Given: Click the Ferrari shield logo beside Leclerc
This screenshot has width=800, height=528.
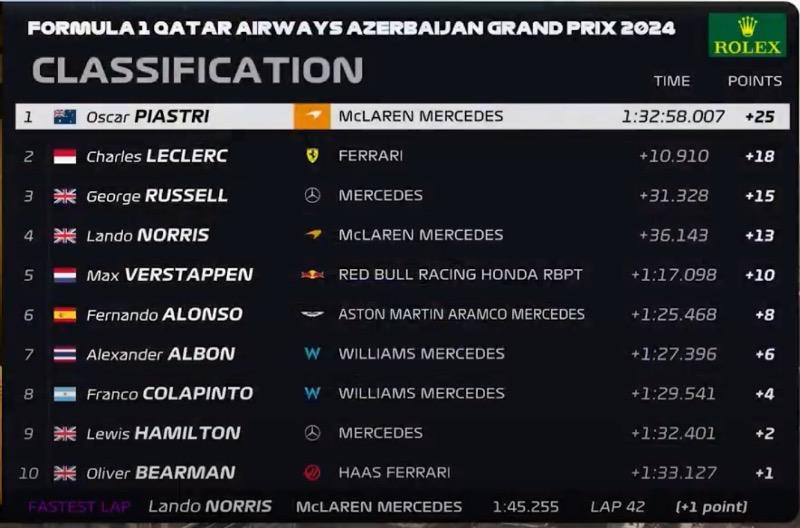Looking at the screenshot, I should (312, 156).
